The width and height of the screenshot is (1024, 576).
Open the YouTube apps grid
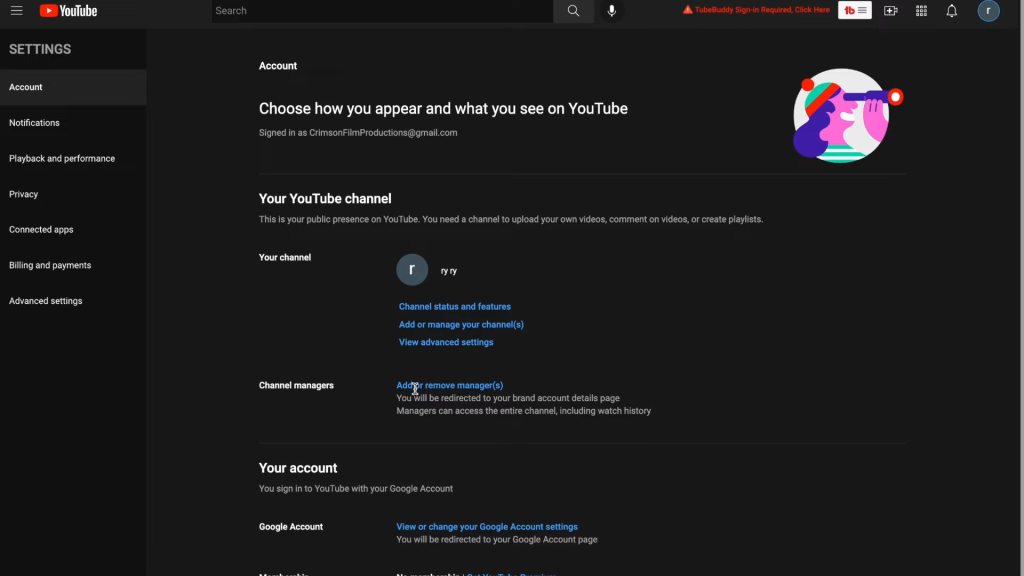tap(921, 11)
